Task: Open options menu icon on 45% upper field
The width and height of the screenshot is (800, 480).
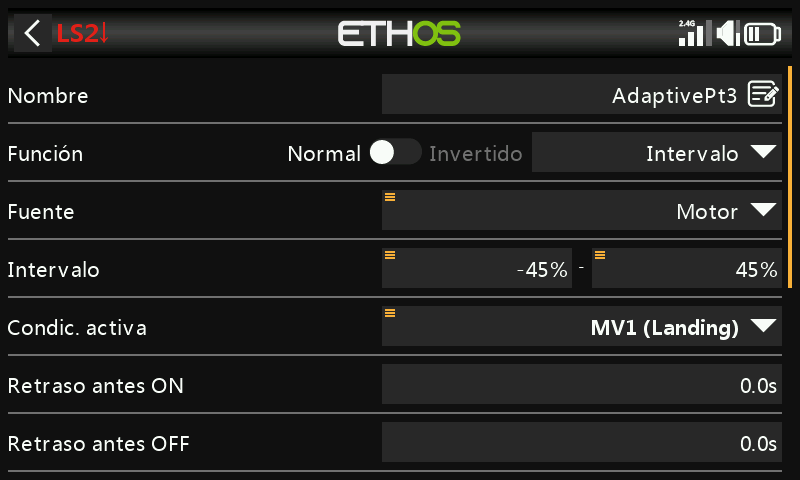Action: pyautogui.click(x=600, y=255)
